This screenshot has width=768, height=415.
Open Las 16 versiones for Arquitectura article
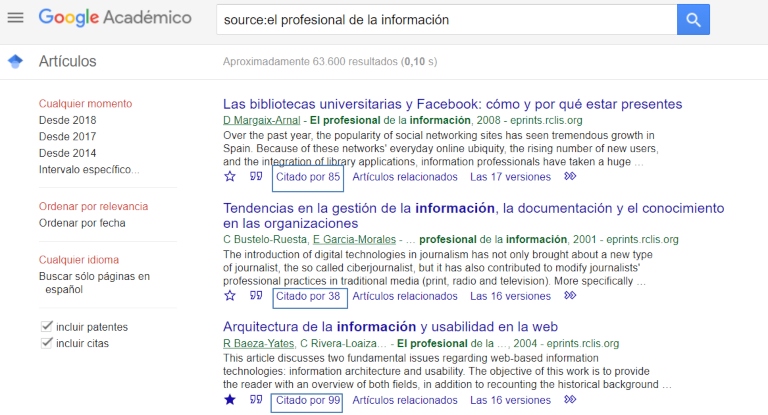(510, 400)
